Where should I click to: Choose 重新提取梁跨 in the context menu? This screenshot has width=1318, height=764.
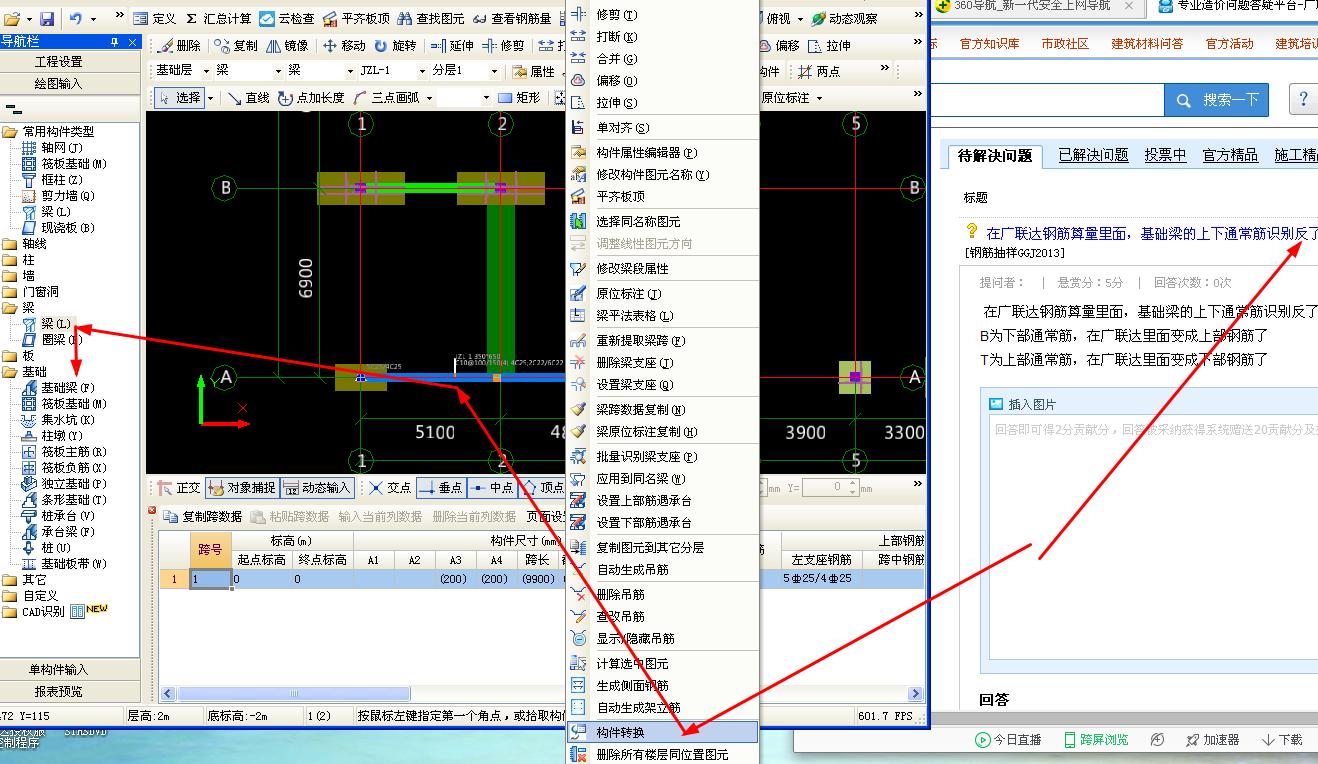(640, 341)
